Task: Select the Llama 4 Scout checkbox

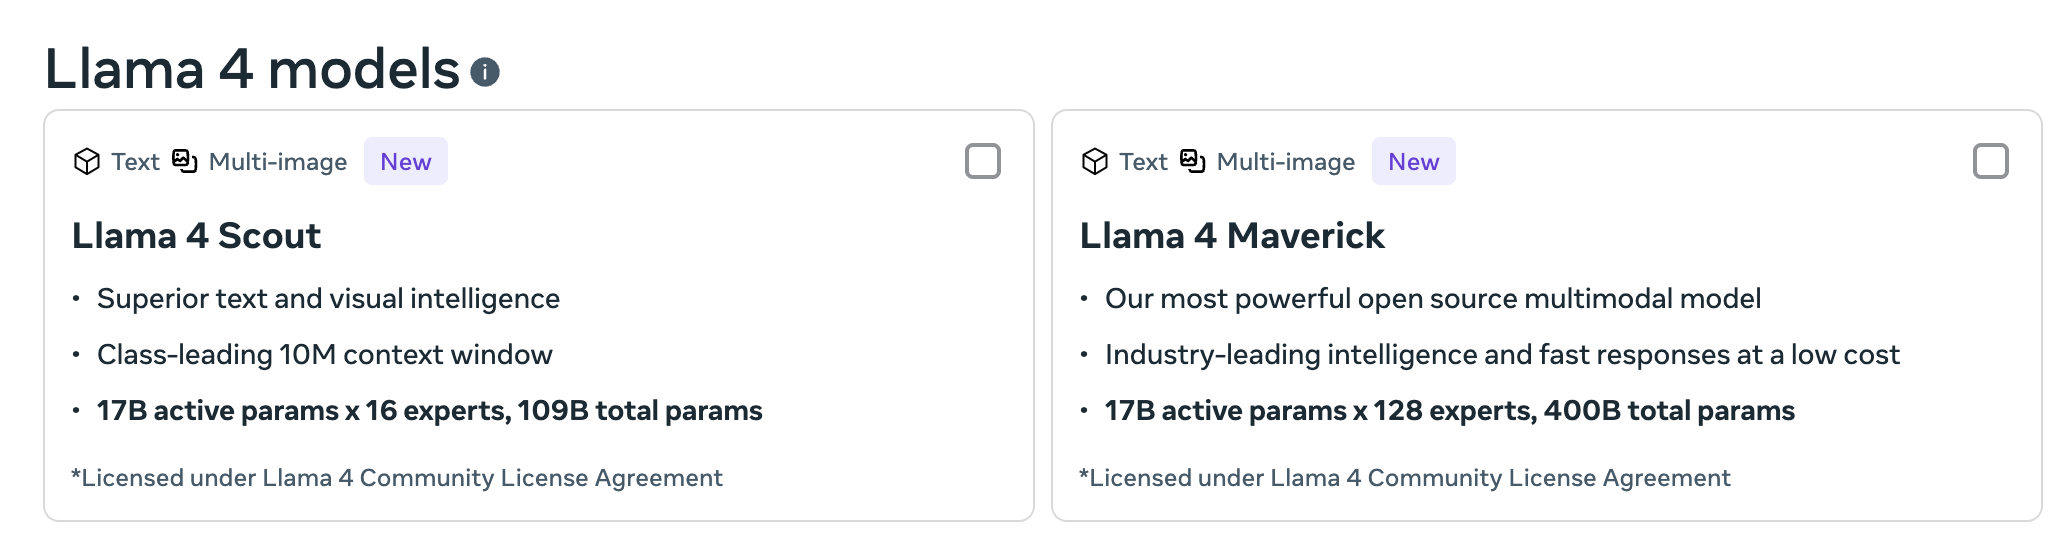Action: coord(982,161)
